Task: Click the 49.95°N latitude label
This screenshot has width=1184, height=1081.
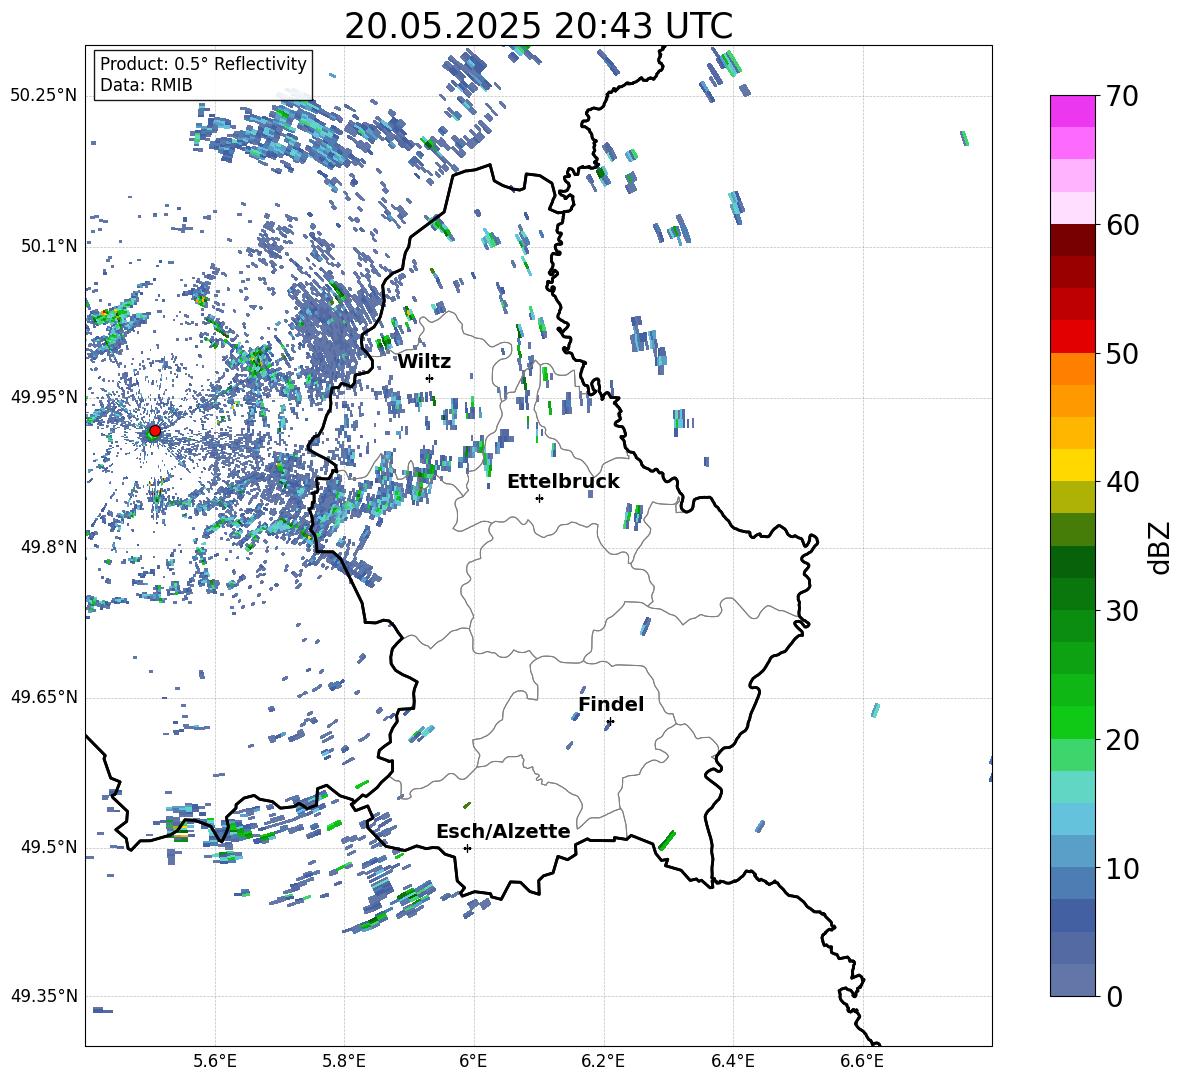Action: click(x=44, y=397)
